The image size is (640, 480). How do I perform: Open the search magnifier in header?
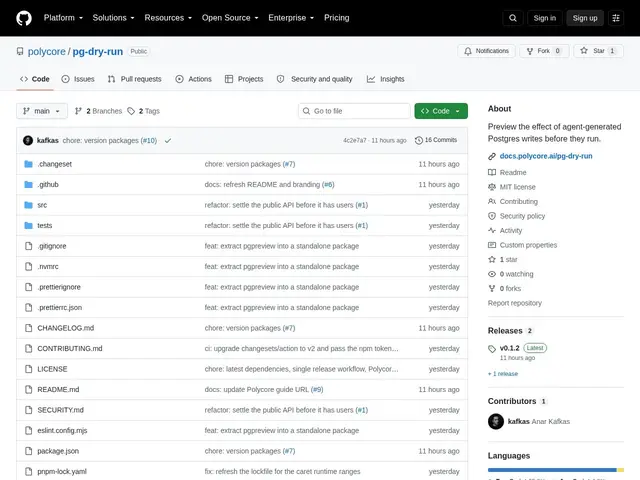click(513, 18)
